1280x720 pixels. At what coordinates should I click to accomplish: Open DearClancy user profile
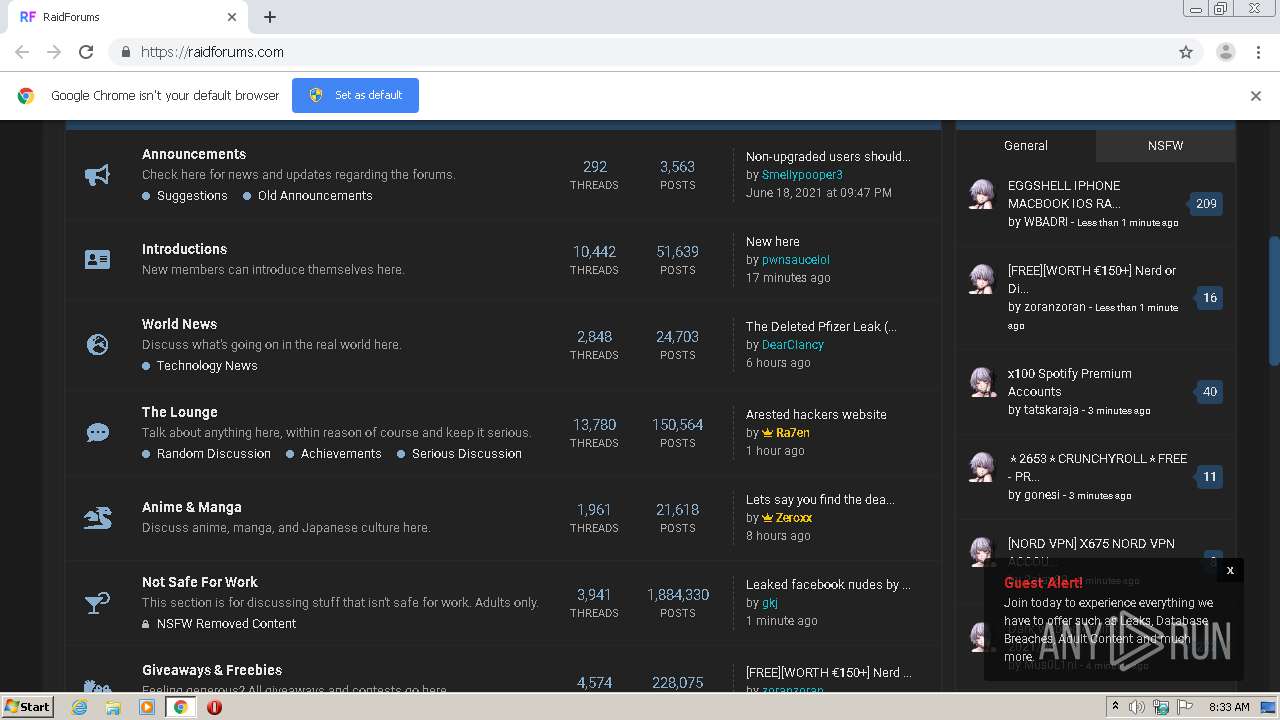pos(793,345)
